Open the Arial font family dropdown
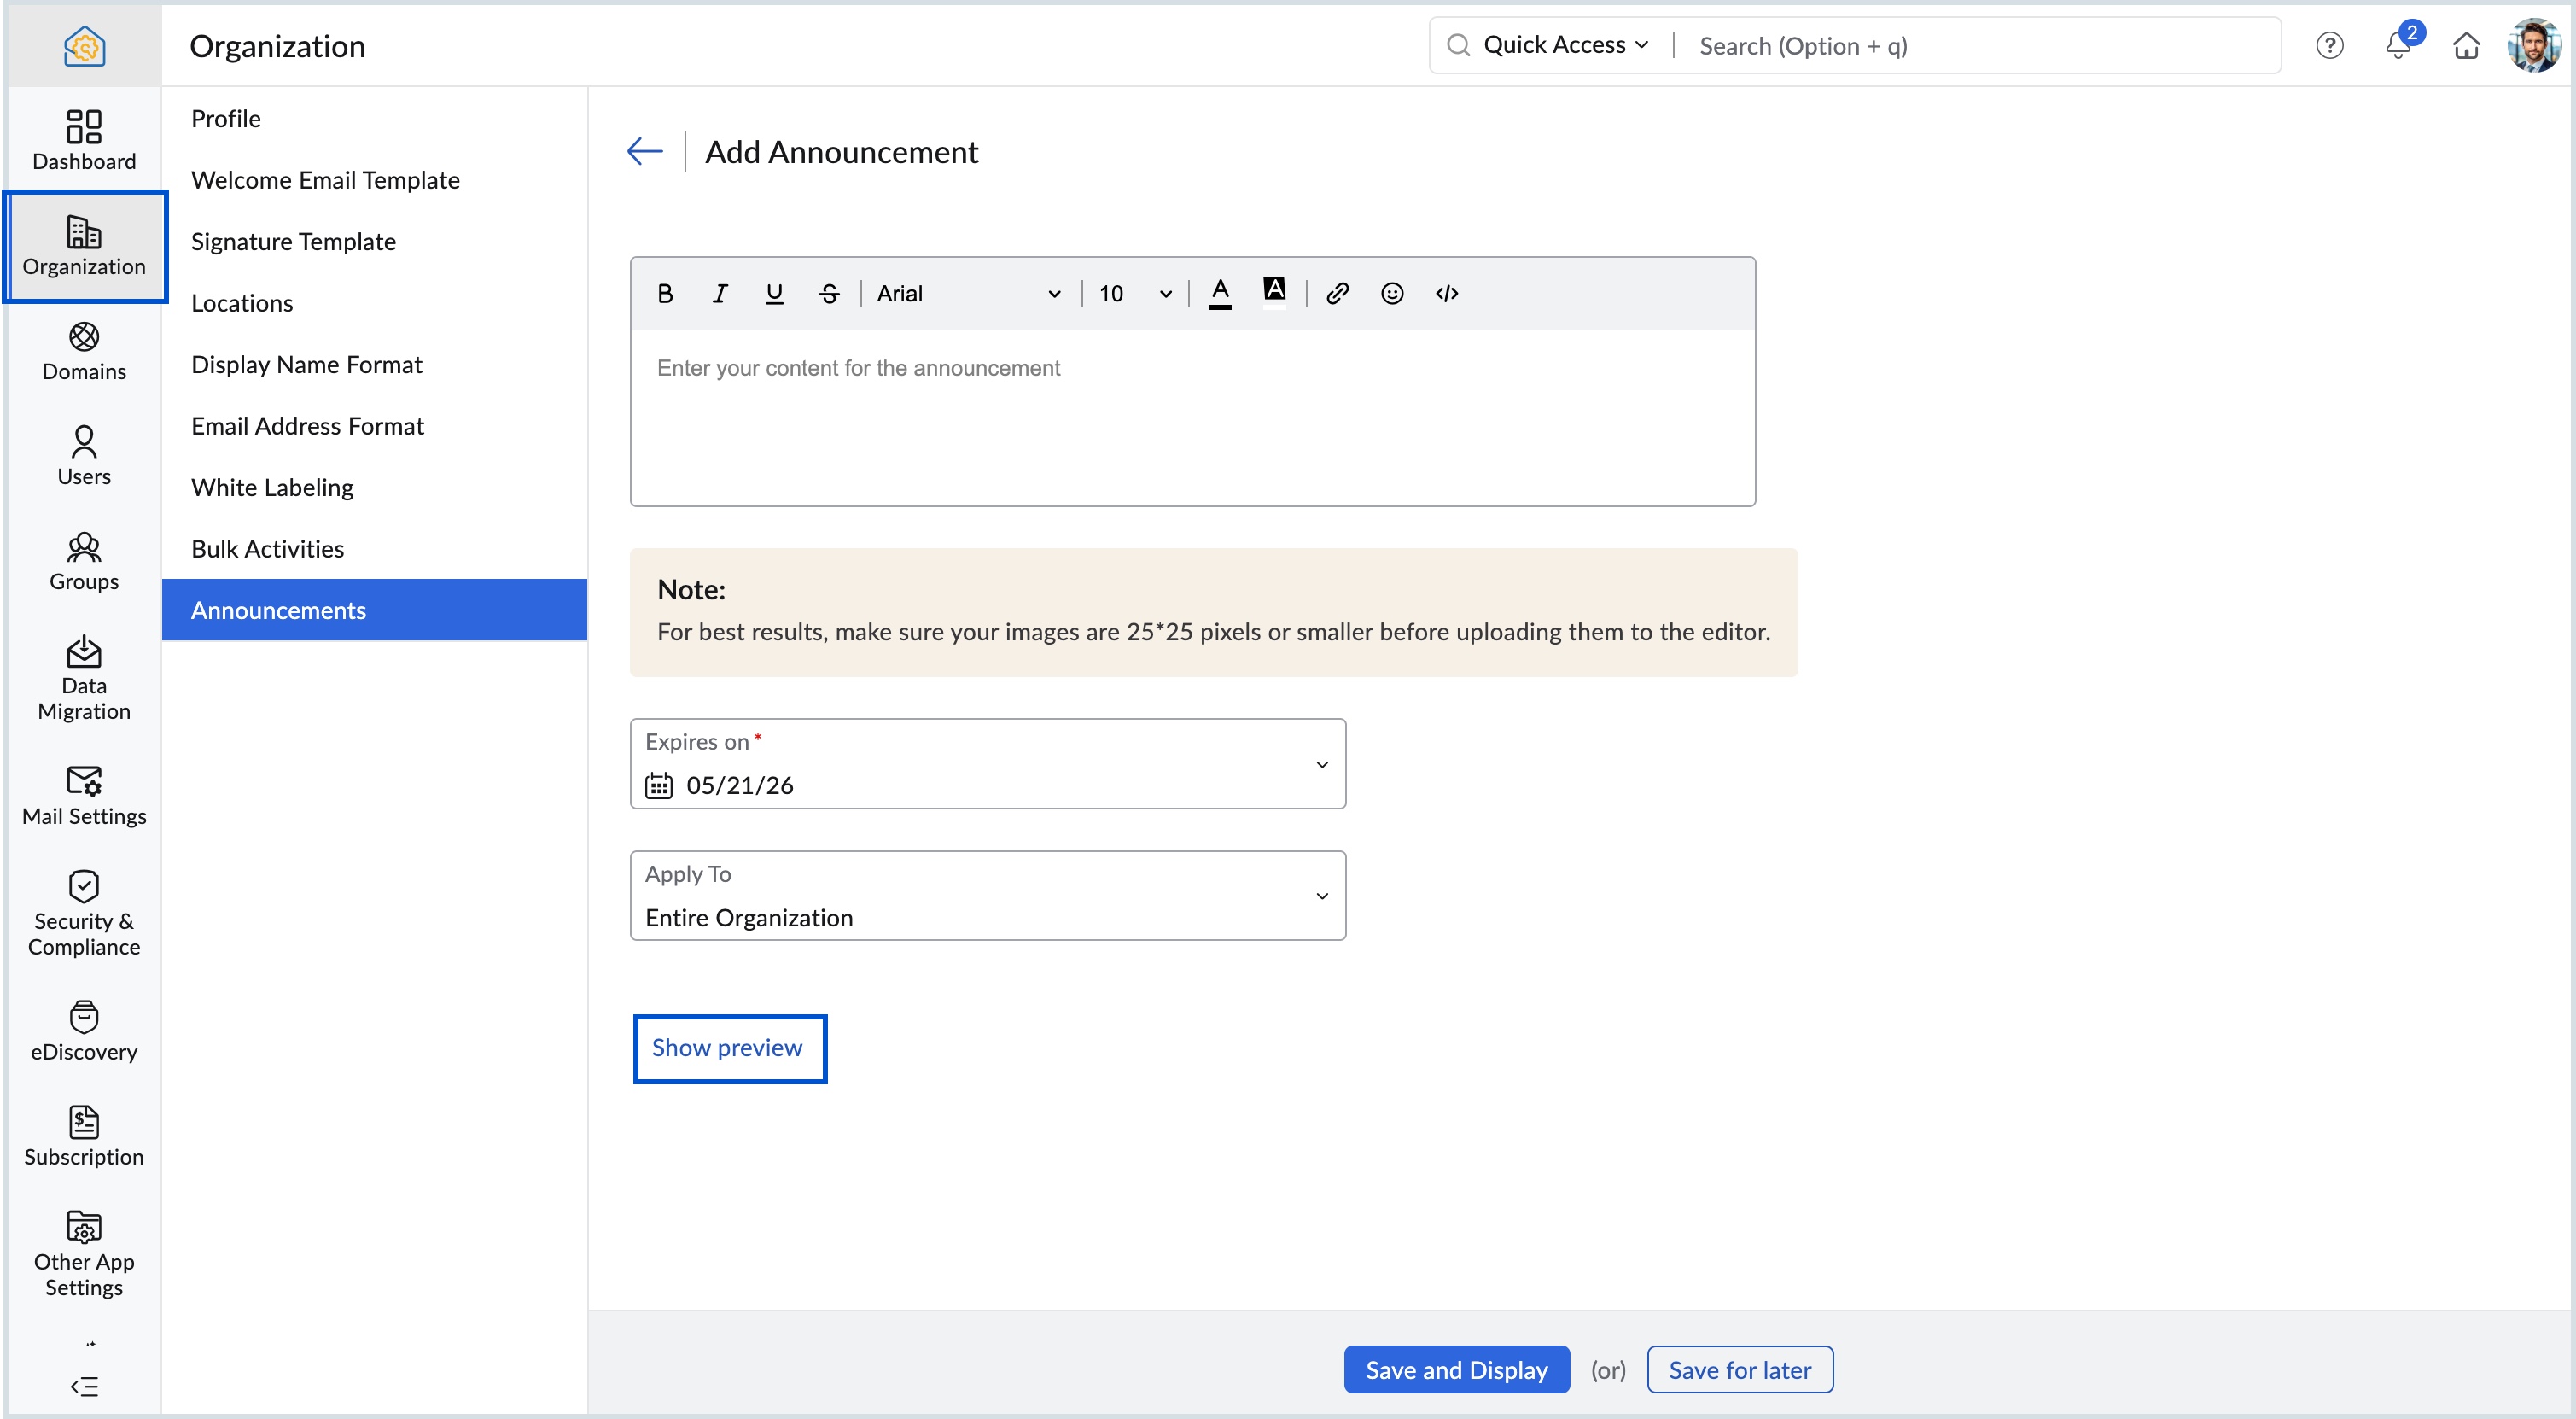This screenshot has height=1419, width=2576. pos(968,293)
